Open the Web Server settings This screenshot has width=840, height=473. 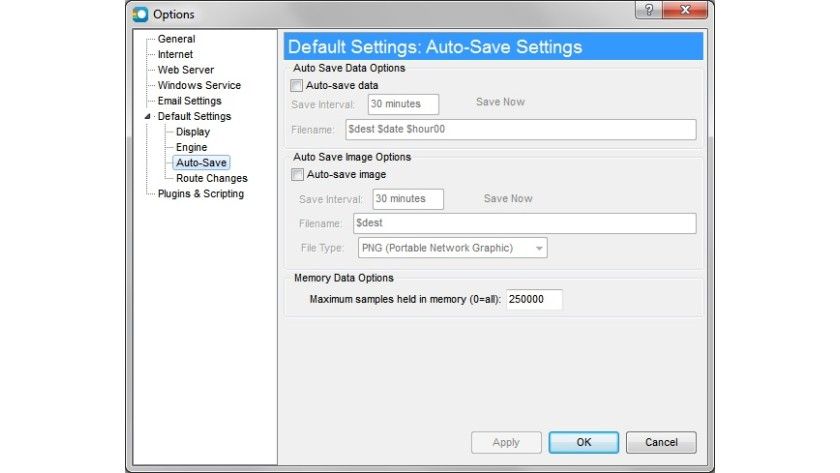(185, 70)
